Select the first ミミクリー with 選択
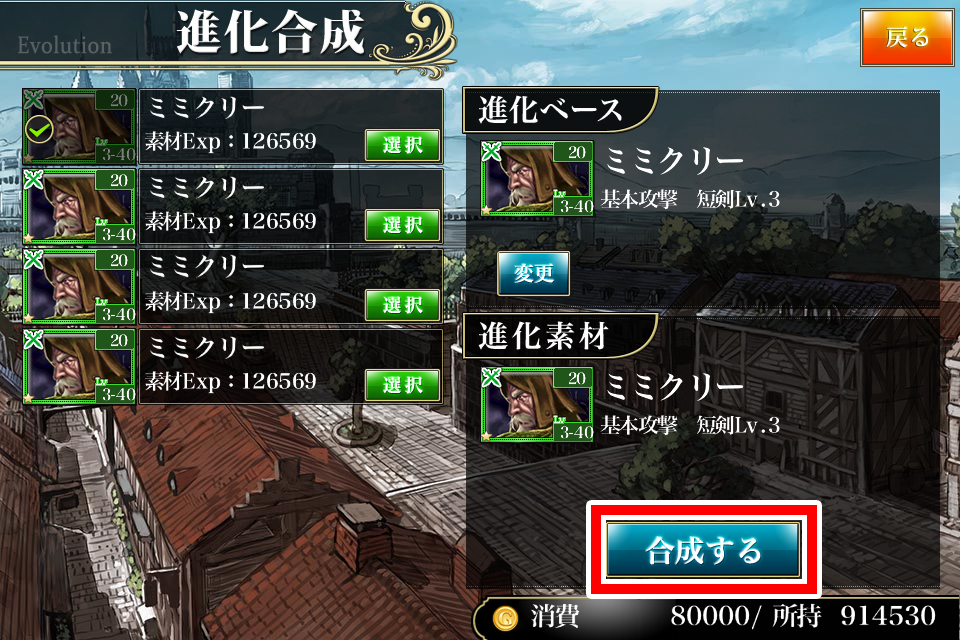The image size is (960, 640). [x=403, y=145]
